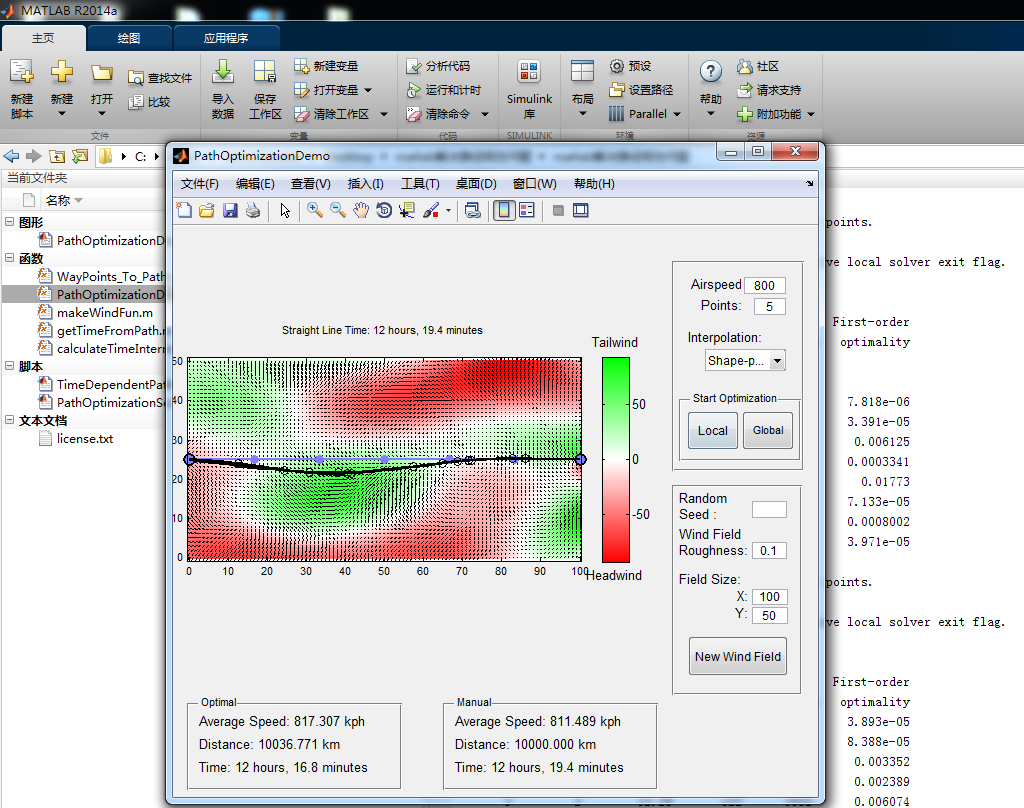Click the New Figure icon in figure toolbar
Viewport: 1024px width, 808px height.
point(185,210)
